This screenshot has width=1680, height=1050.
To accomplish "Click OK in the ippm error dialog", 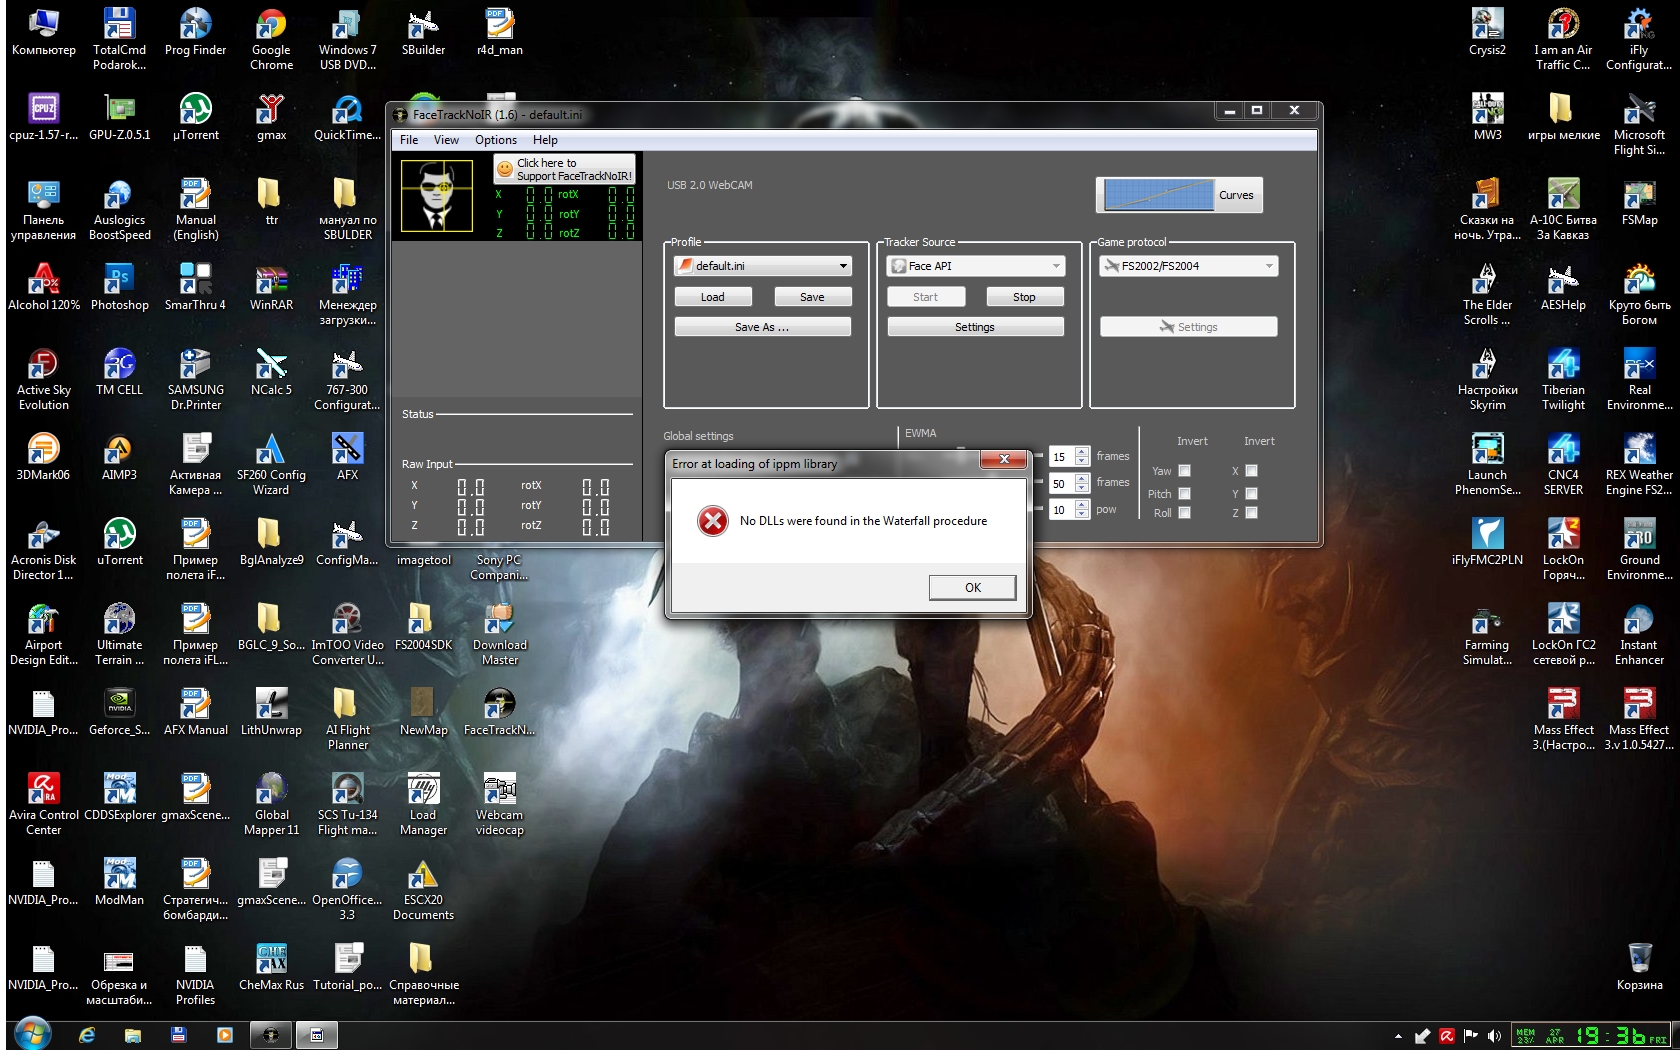I will [x=972, y=587].
